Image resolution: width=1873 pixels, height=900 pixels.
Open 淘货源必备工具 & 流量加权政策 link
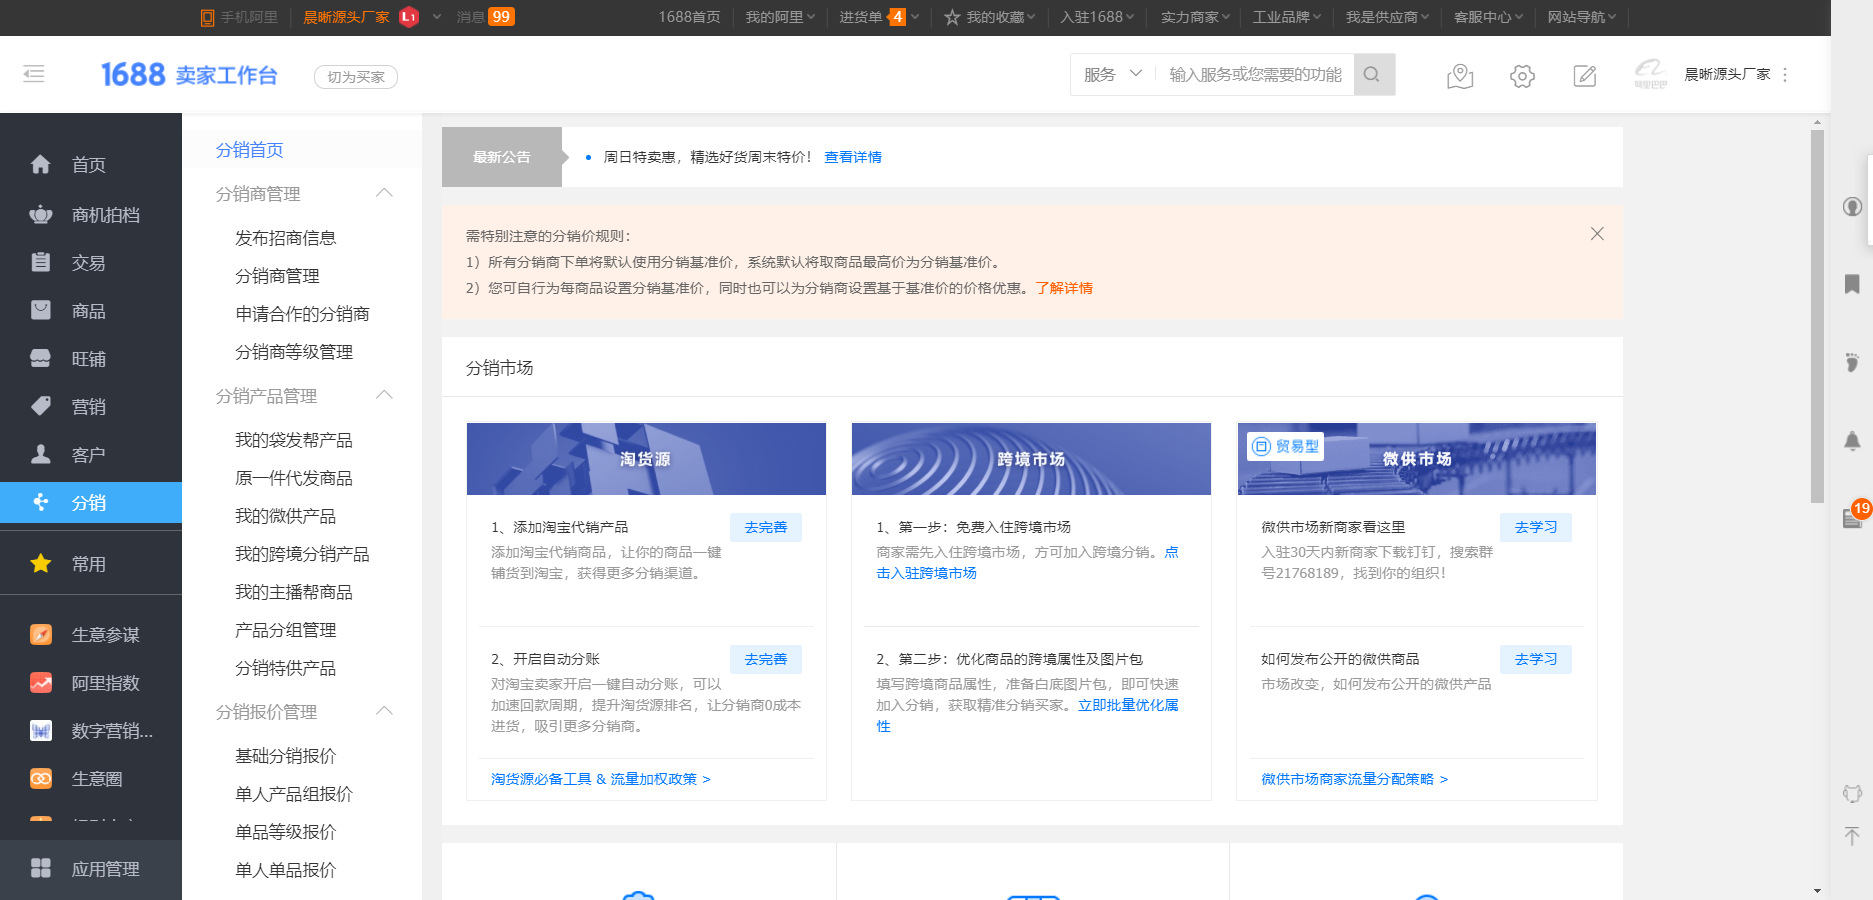(x=601, y=779)
